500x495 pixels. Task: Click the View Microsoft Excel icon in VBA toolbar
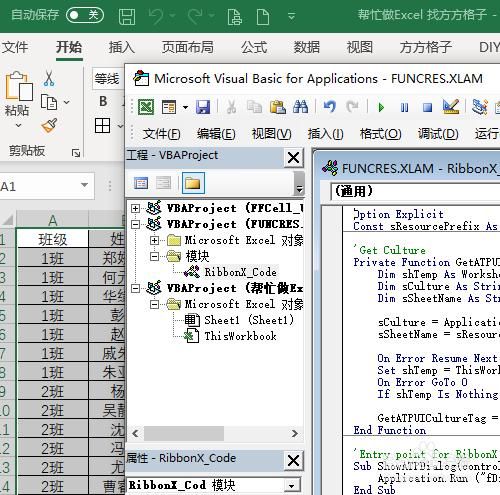tap(146, 107)
